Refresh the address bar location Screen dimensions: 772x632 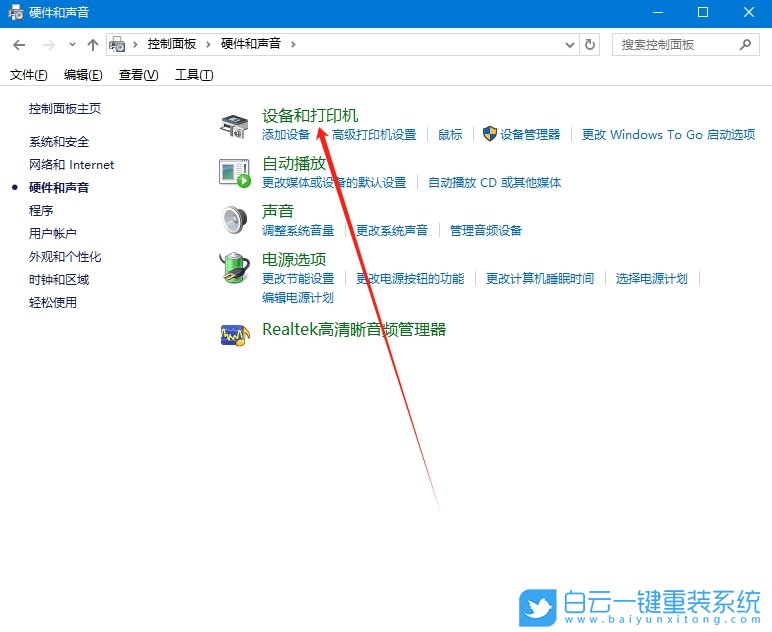590,45
